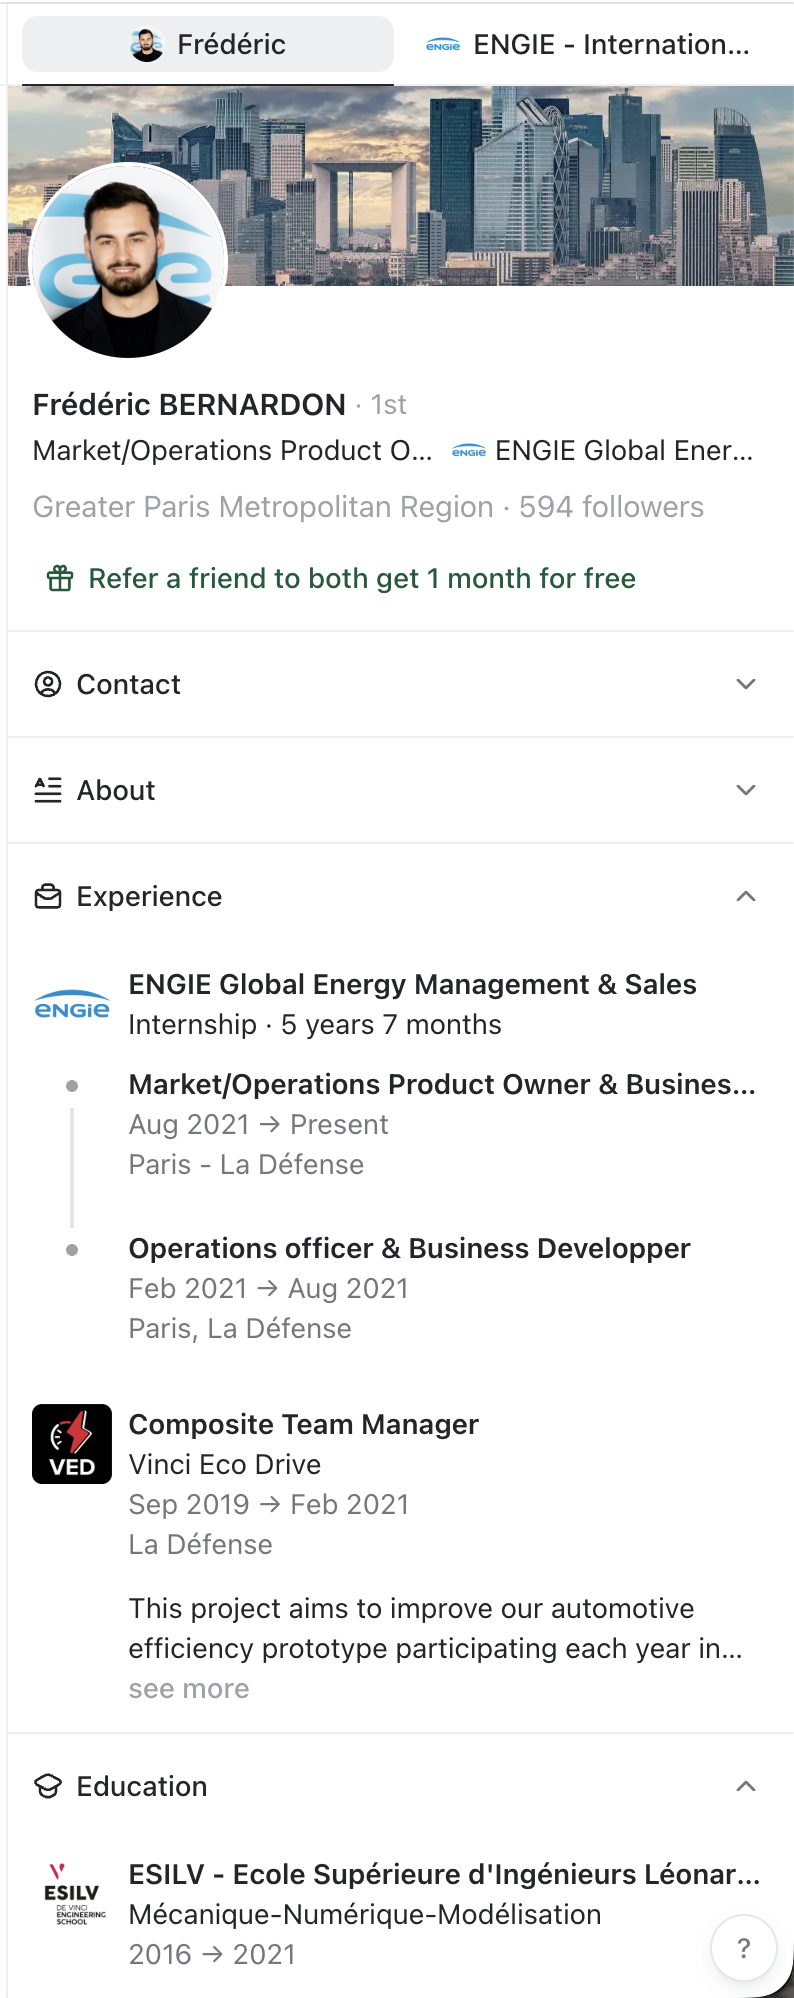
Task: Click the Experience collapse chevron
Action: click(x=746, y=896)
